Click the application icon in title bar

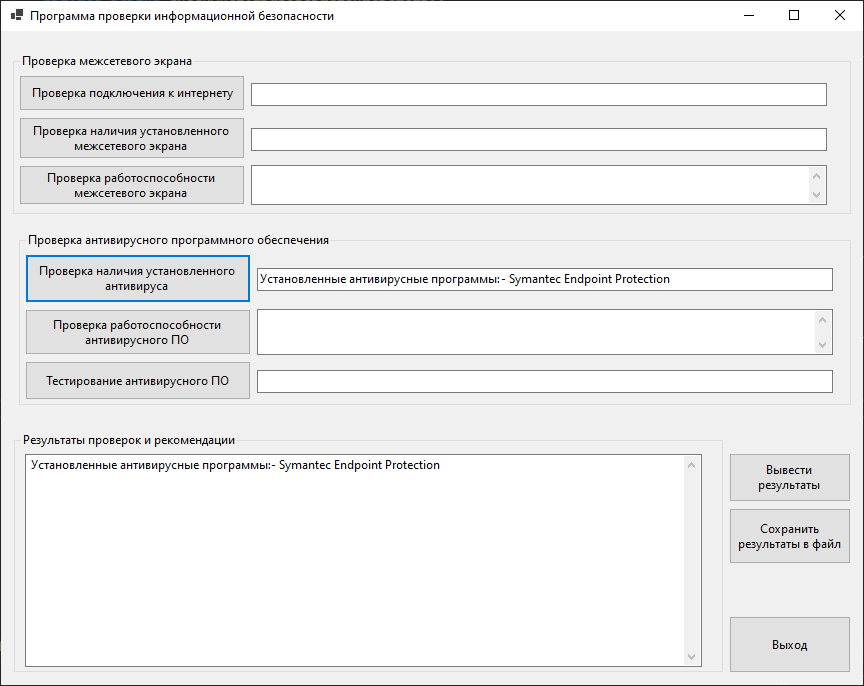tap(17, 15)
